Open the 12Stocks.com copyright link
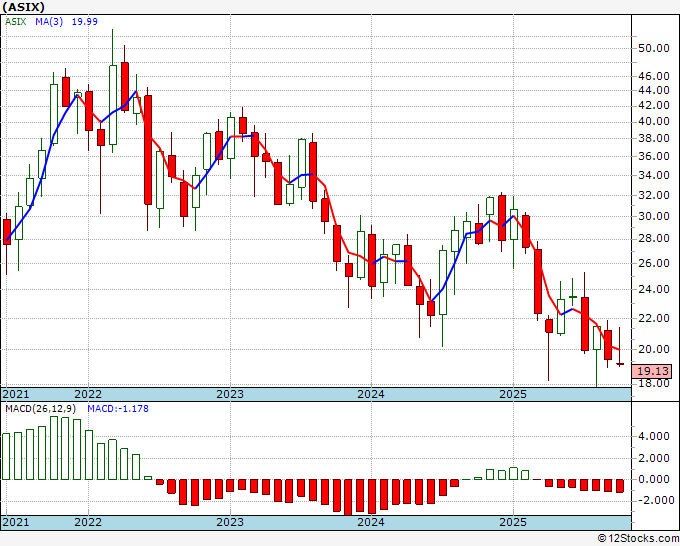The height and width of the screenshot is (546, 680). [x=638, y=539]
